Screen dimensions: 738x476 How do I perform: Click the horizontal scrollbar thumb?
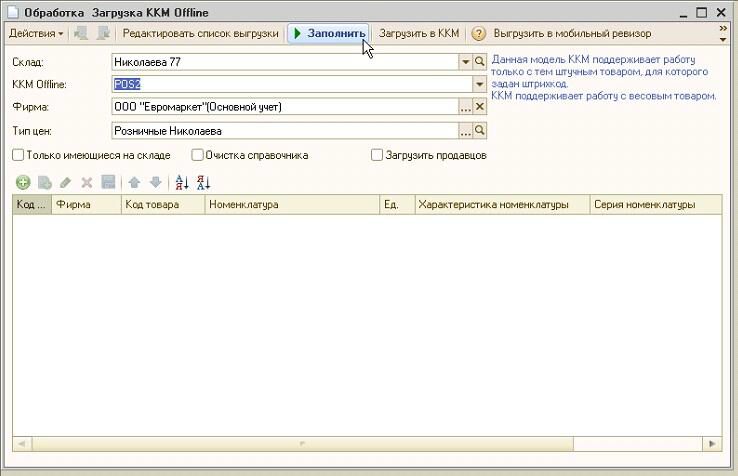click(x=302, y=444)
